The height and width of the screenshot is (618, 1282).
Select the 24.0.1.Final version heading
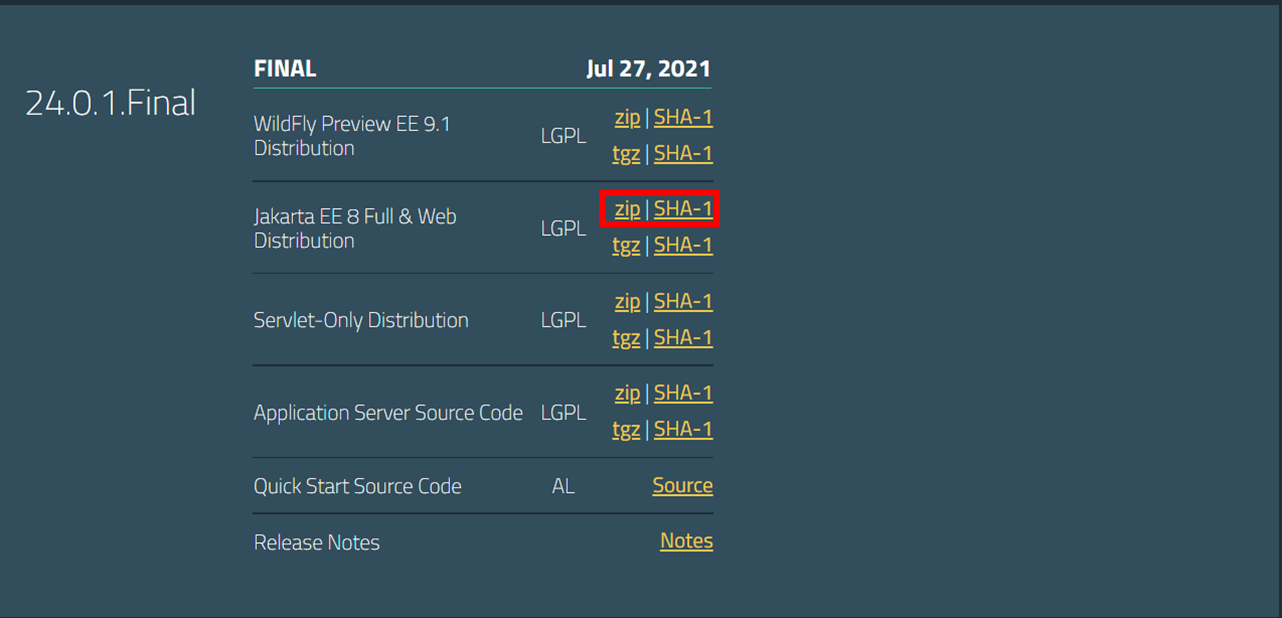click(110, 104)
